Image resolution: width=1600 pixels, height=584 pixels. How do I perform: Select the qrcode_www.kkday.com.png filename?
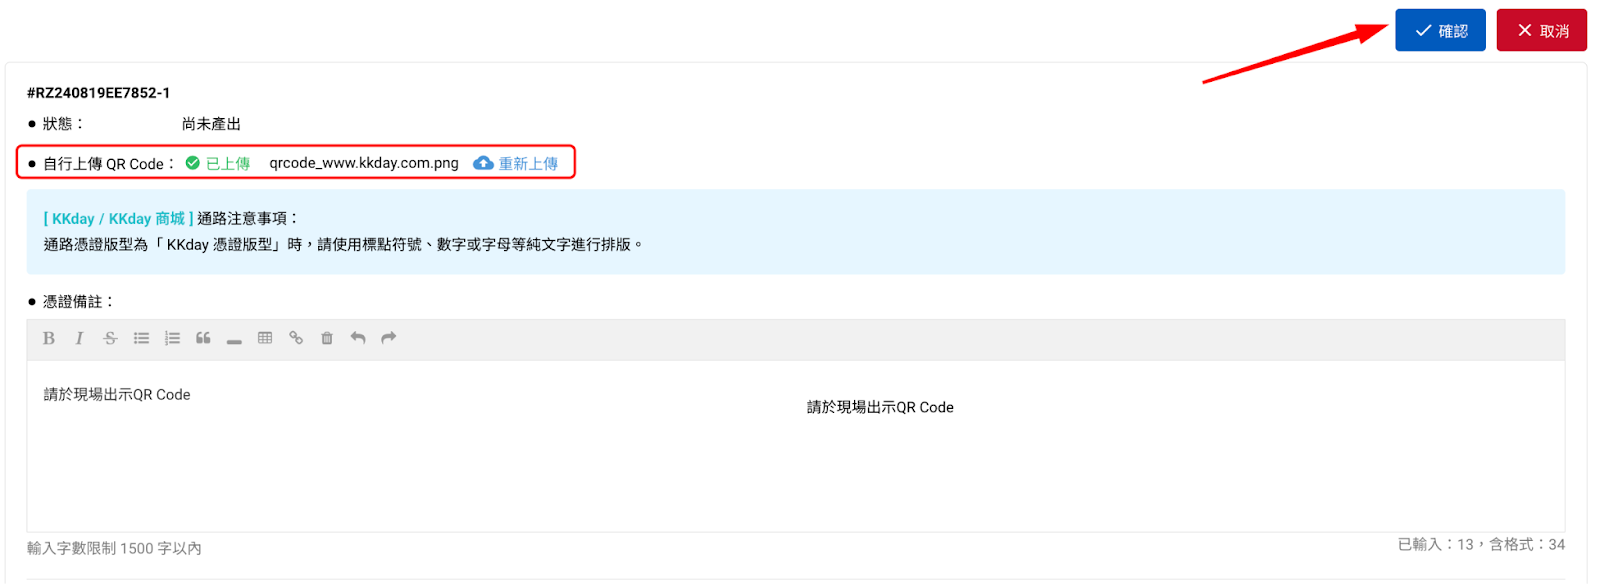pyautogui.click(x=364, y=163)
